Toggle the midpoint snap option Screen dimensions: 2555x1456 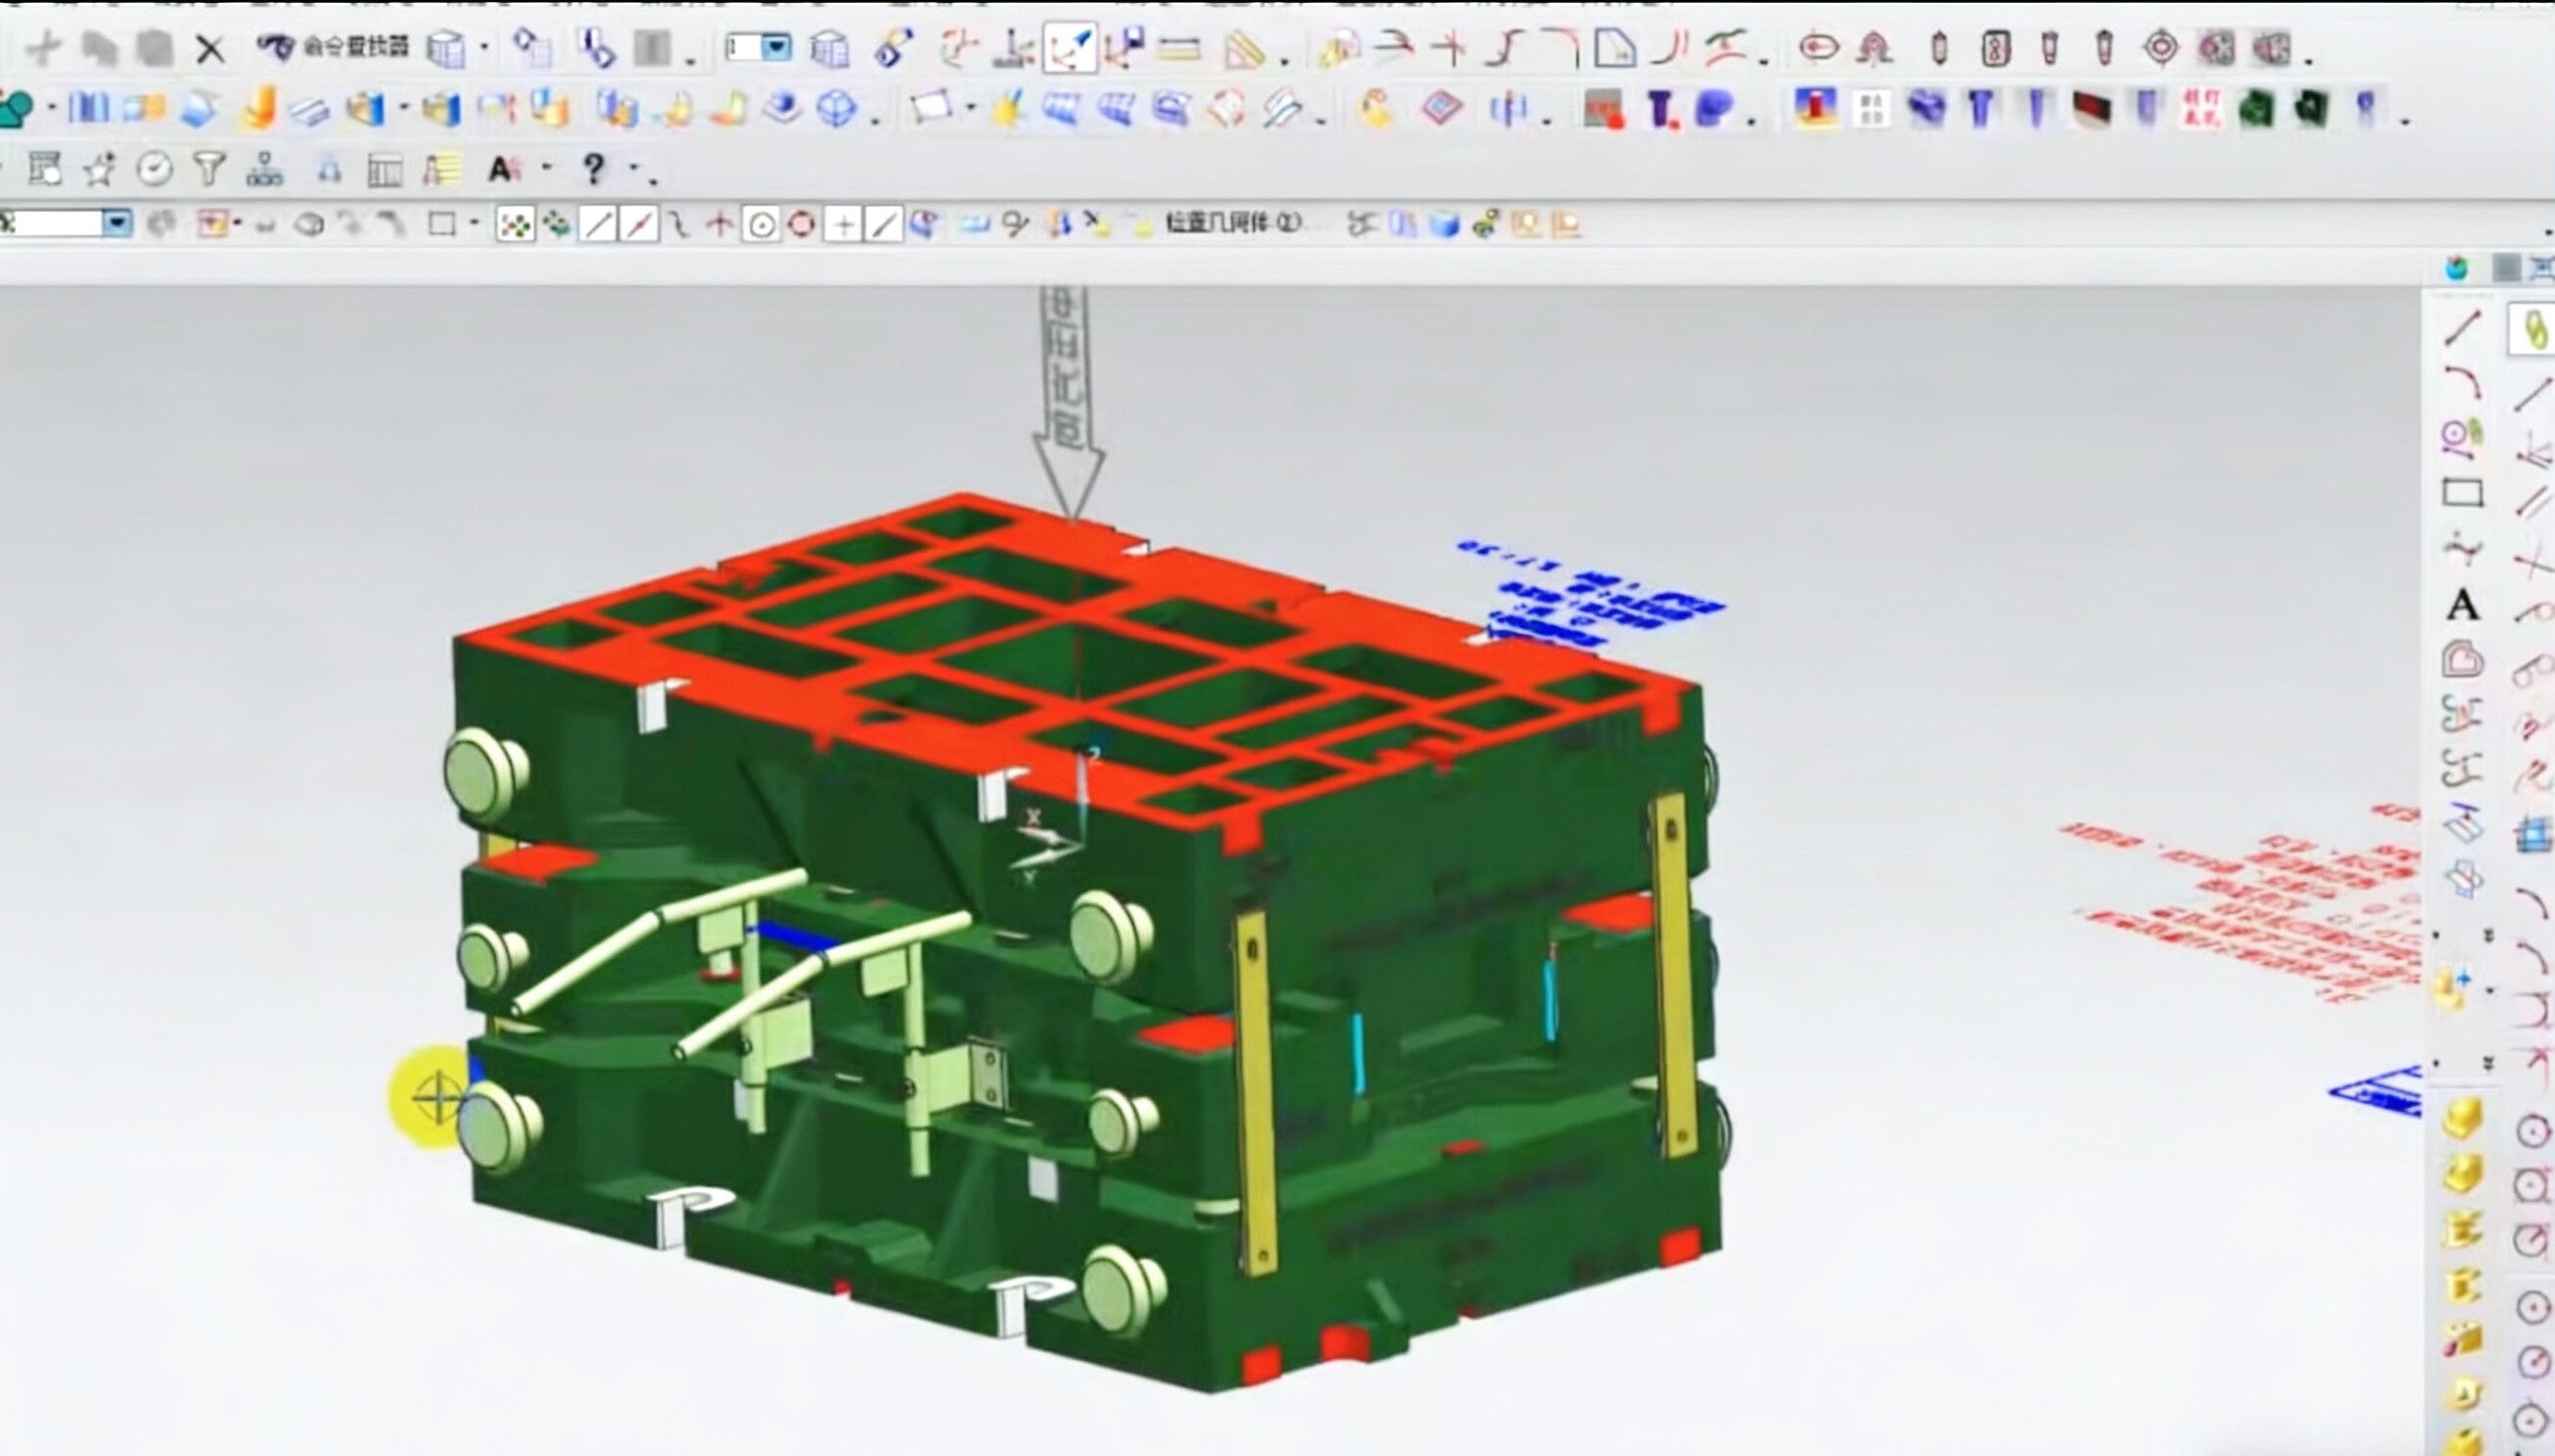(x=639, y=225)
